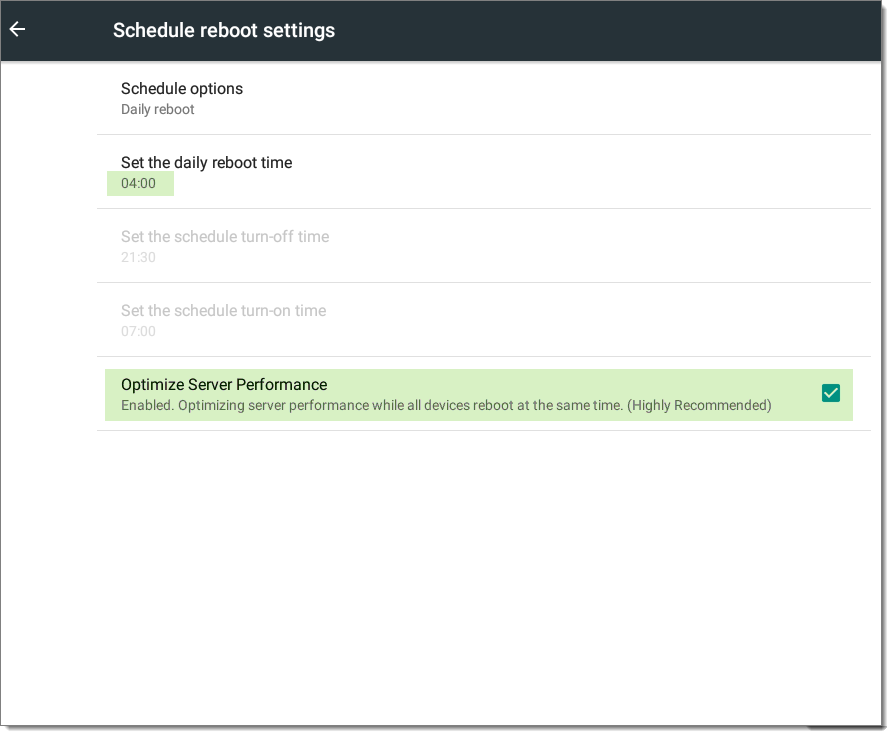Image resolution: width=892 pixels, height=736 pixels.
Task: Select 'Set the schedule turn-on time' label
Action: pyautogui.click(x=224, y=311)
